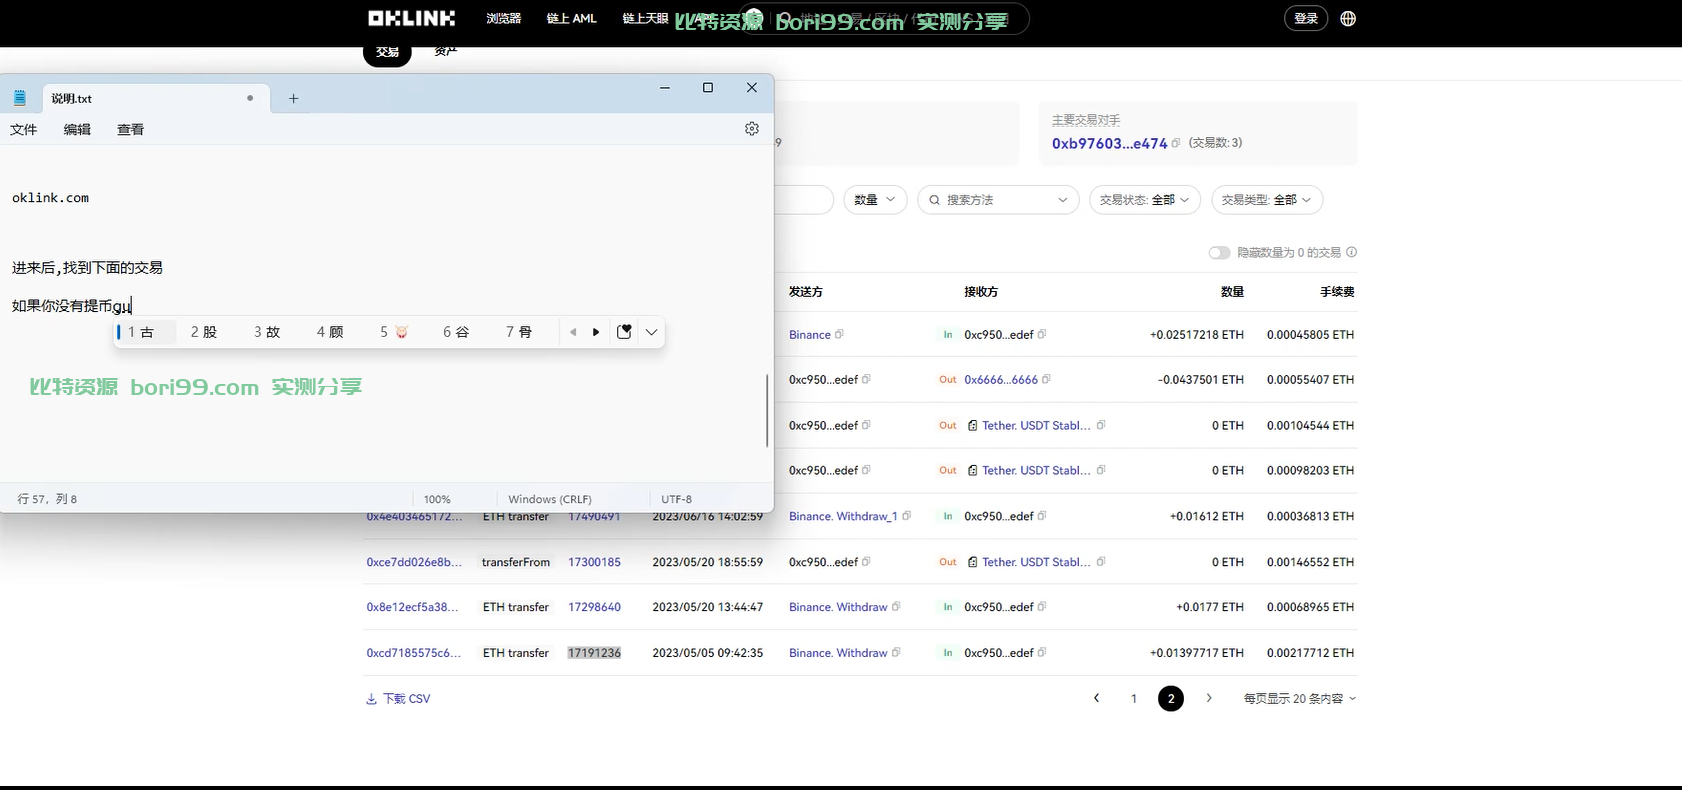Choose IME candidate 1 古
1682x790 pixels.
(146, 332)
